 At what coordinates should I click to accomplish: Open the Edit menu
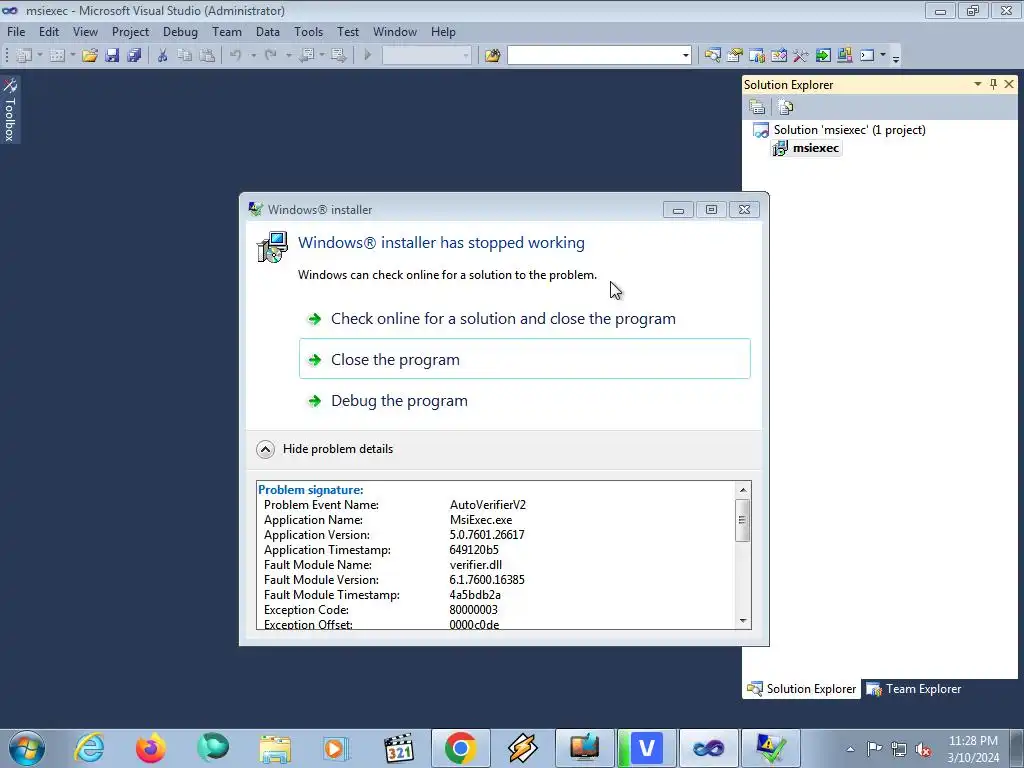click(x=48, y=31)
